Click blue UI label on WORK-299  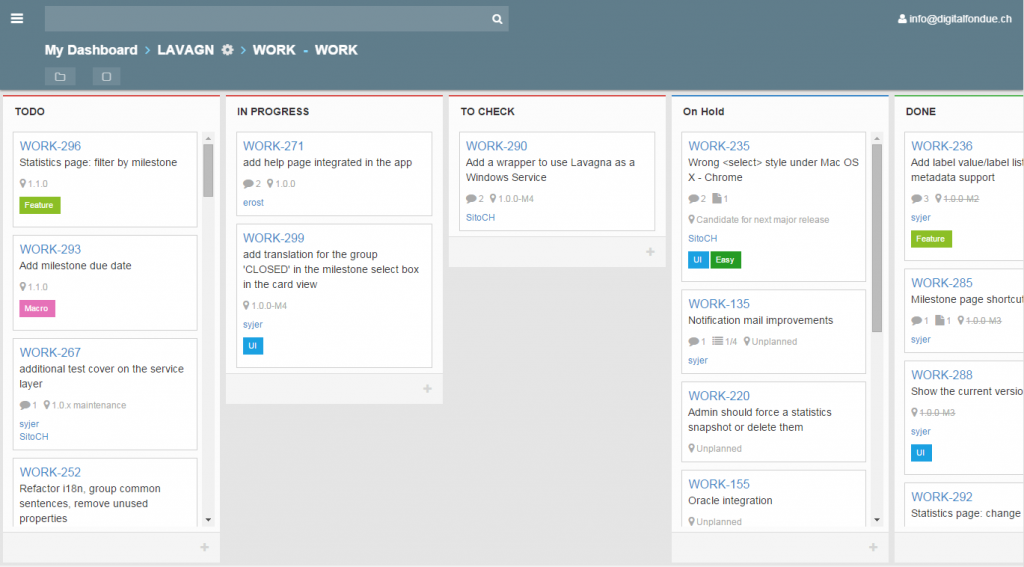tap(253, 346)
